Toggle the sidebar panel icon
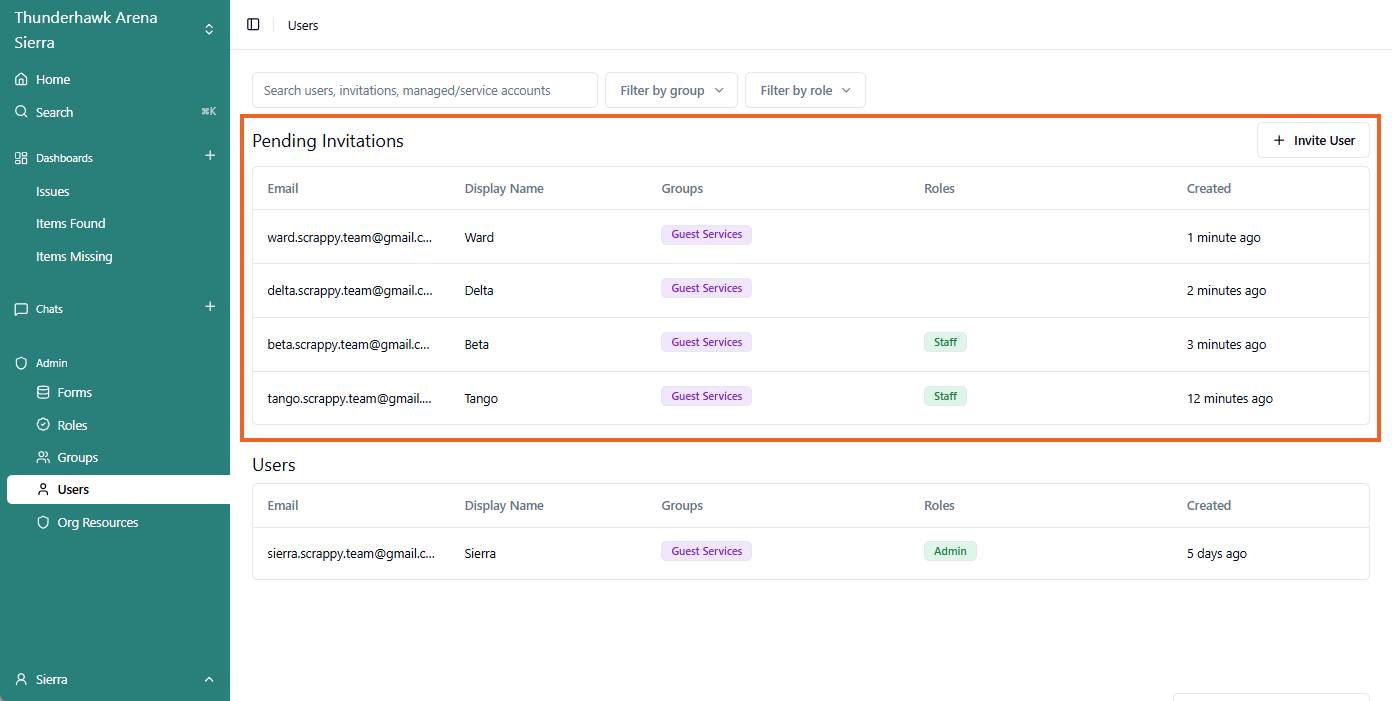The height and width of the screenshot is (701, 1392). point(253,25)
